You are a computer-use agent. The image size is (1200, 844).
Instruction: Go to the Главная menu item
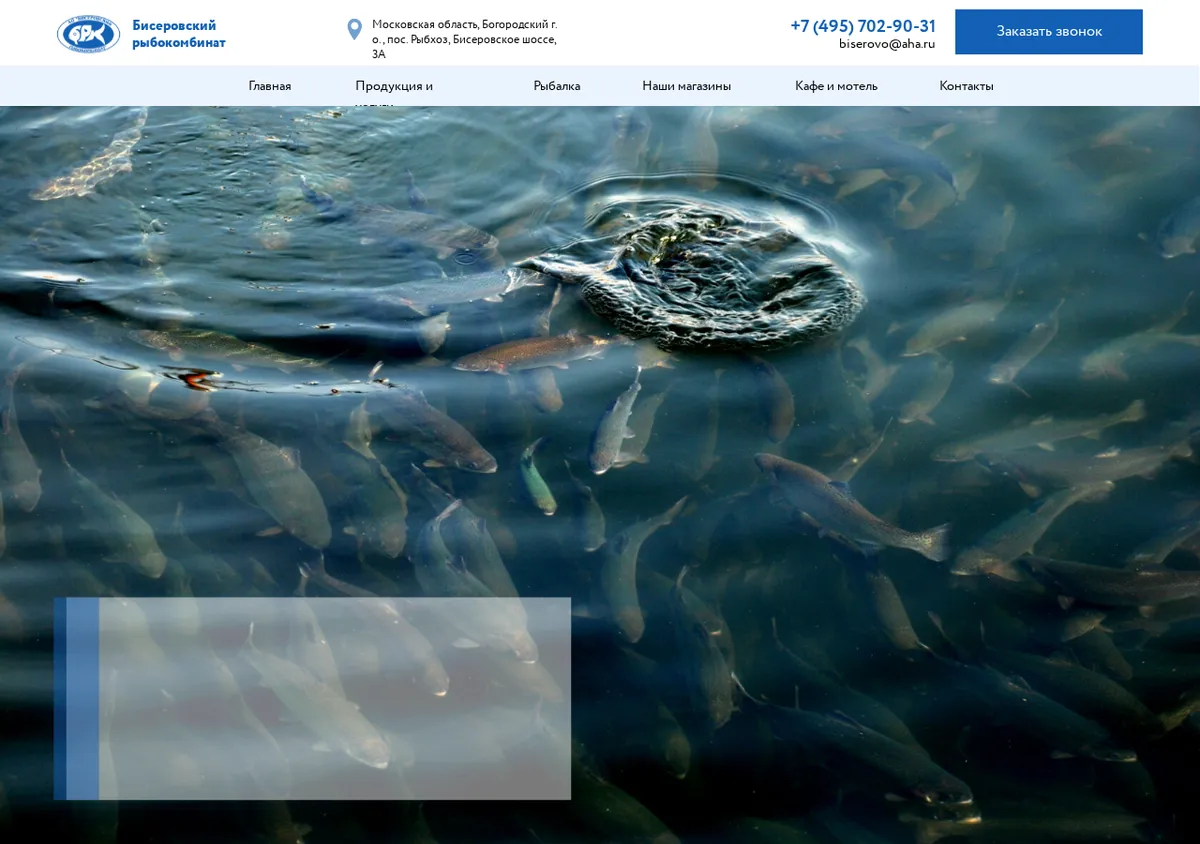click(x=270, y=86)
